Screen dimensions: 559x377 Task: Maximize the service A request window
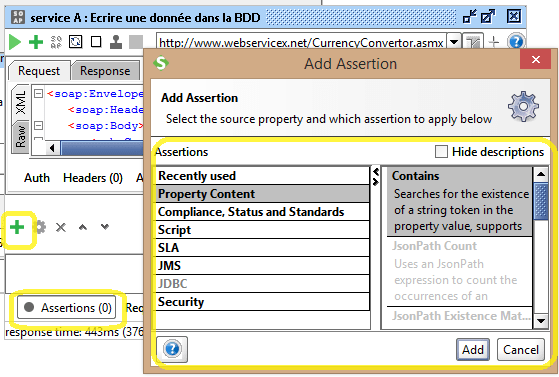click(x=488, y=16)
